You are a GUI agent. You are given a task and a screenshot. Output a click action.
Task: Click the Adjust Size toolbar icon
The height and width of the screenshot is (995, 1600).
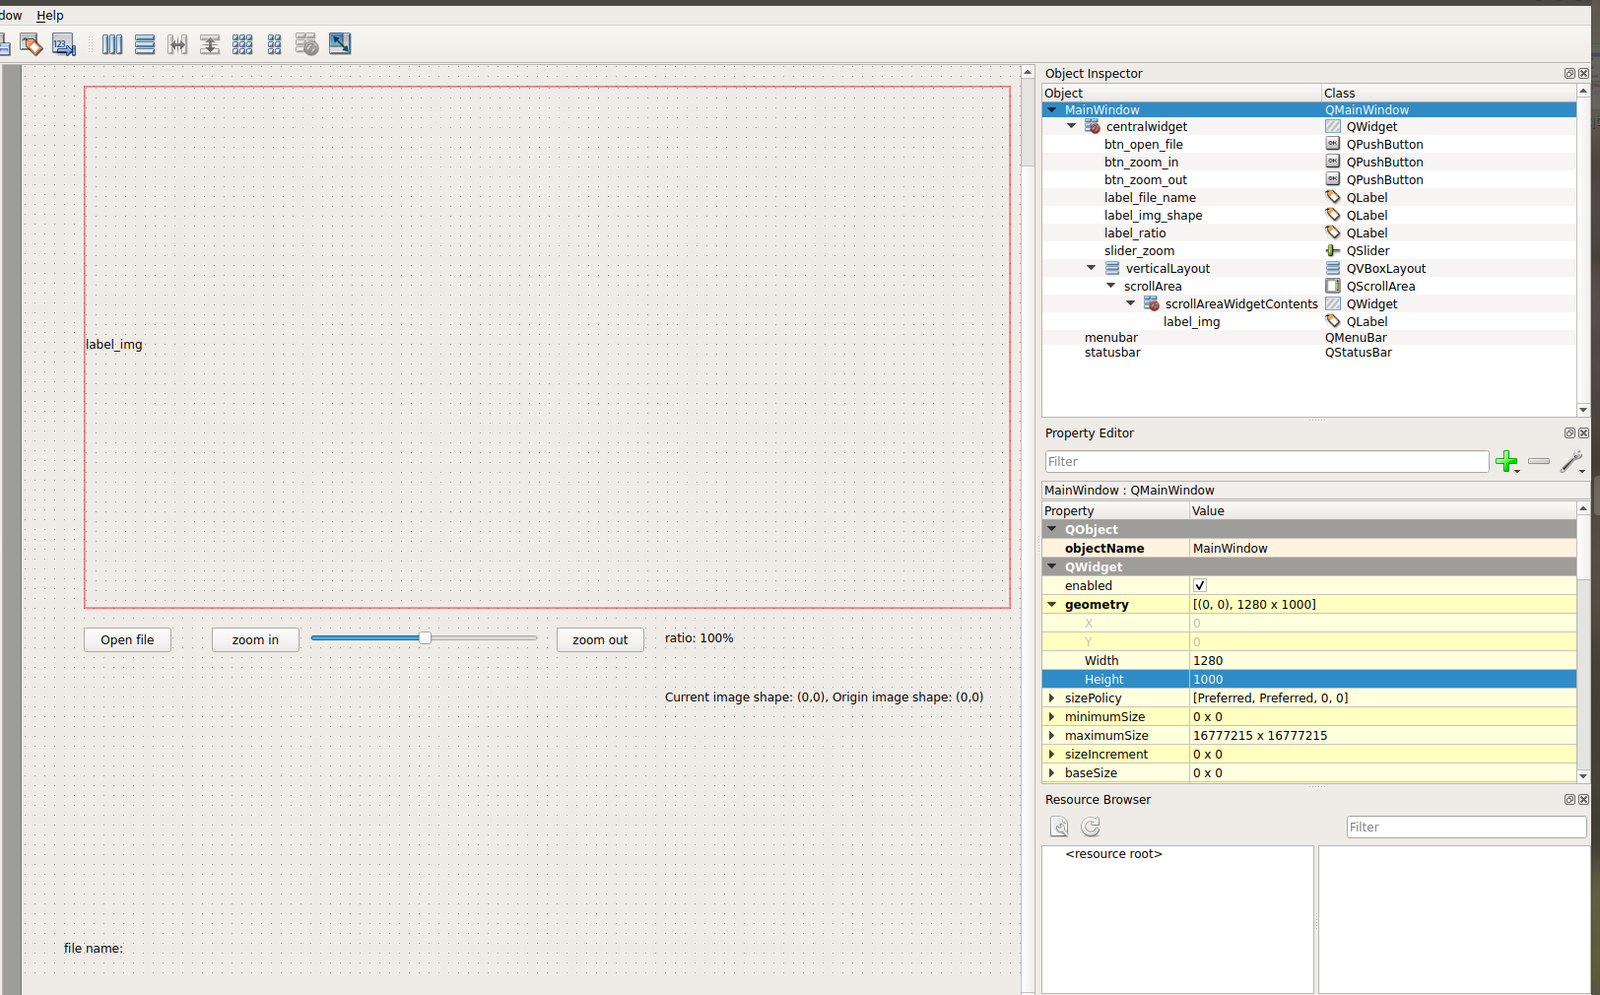tap(340, 44)
